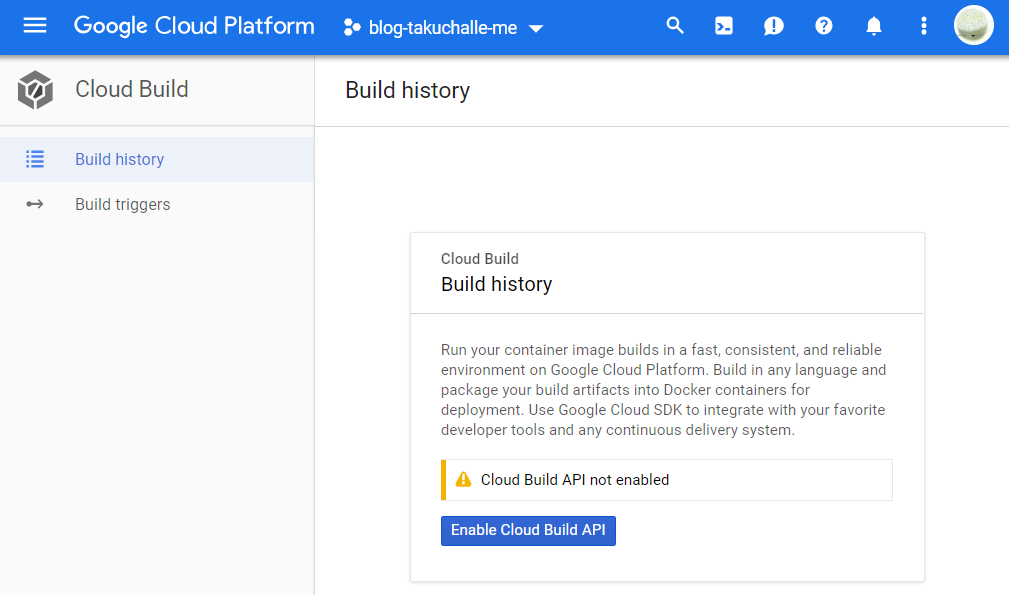Click Enable Cloud Build API button
The height and width of the screenshot is (595, 1009).
(x=528, y=531)
